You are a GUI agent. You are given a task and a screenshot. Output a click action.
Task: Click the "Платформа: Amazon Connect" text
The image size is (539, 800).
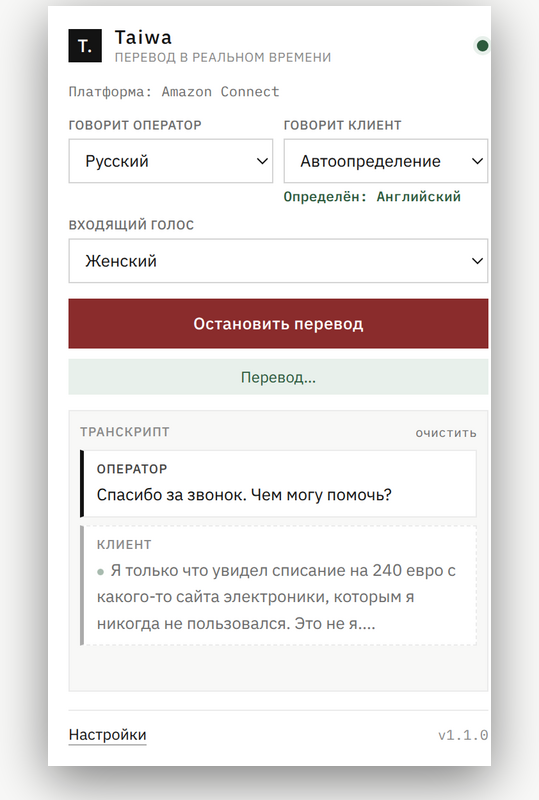tap(174, 92)
